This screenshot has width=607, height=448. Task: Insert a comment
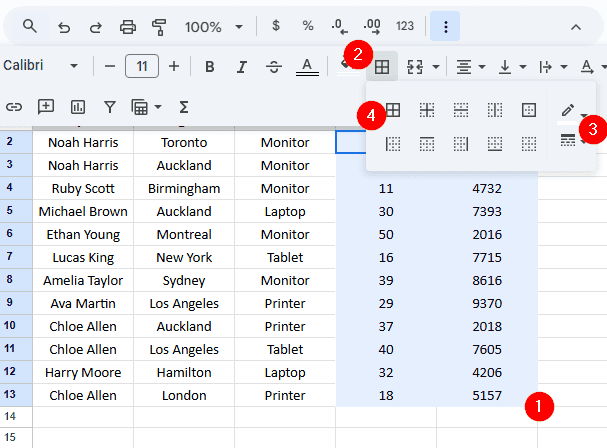(x=46, y=106)
